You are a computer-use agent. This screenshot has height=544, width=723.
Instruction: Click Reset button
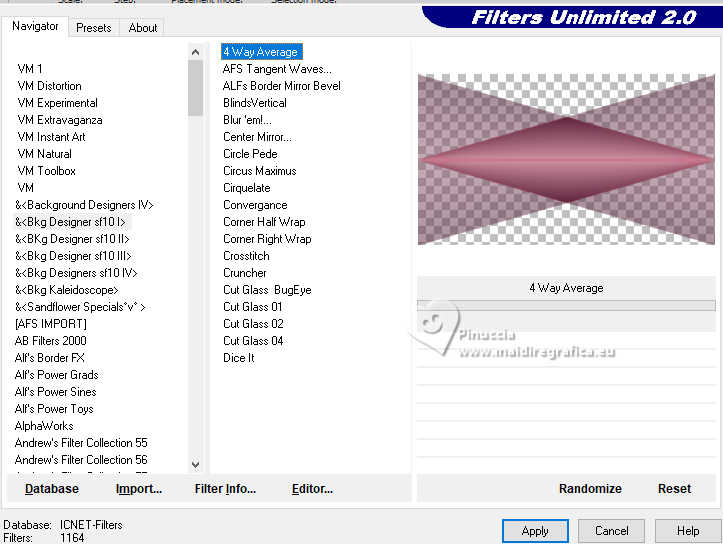(x=674, y=489)
